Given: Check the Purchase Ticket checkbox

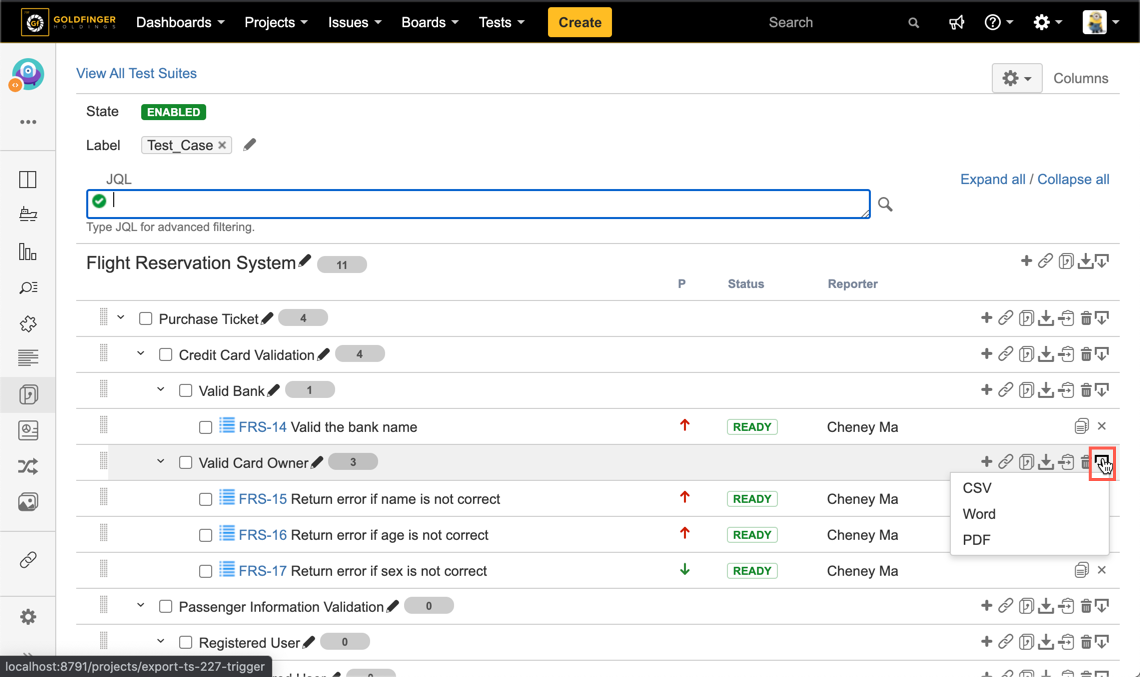Looking at the screenshot, I should coord(146,319).
